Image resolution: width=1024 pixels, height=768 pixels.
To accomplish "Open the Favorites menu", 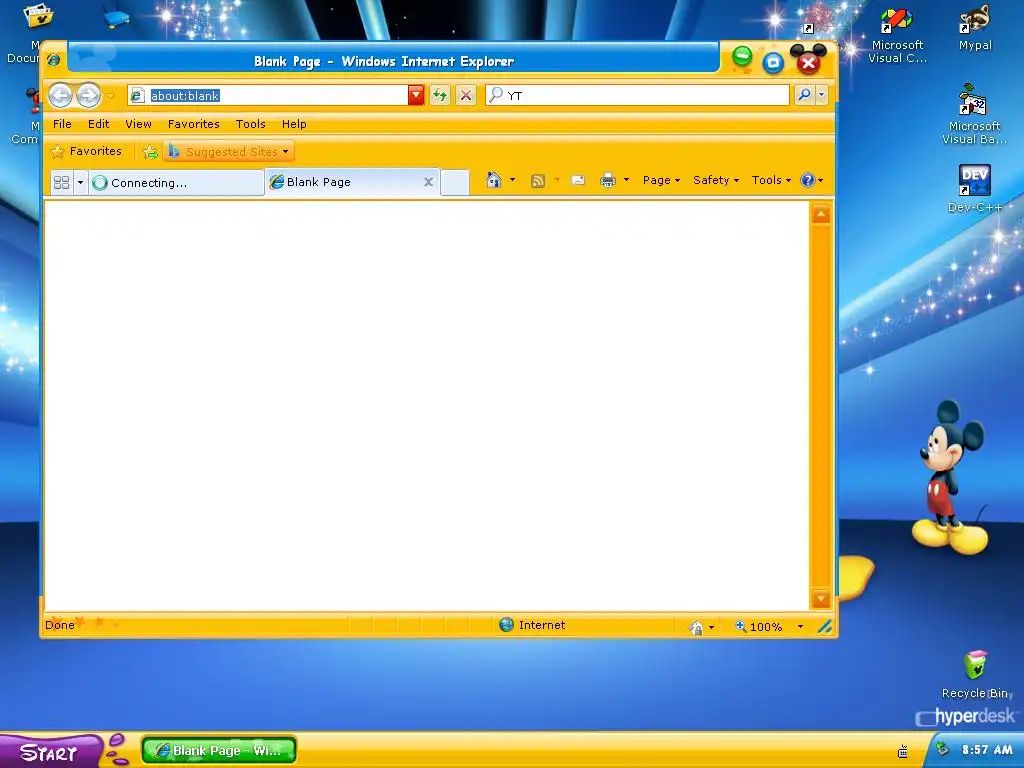I will (193, 124).
